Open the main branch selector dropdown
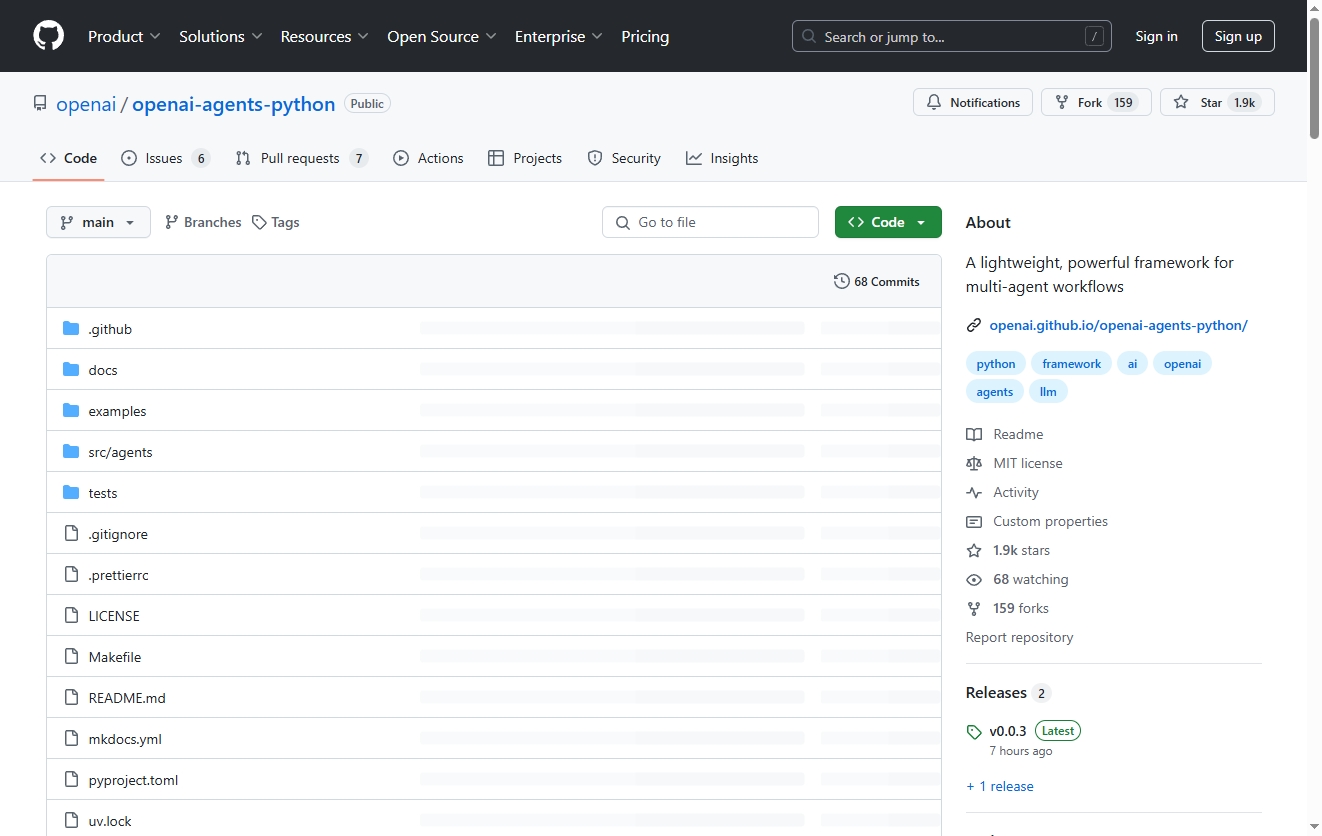The height and width of the screenshot is (836, 1322). [x=98, y=222]
